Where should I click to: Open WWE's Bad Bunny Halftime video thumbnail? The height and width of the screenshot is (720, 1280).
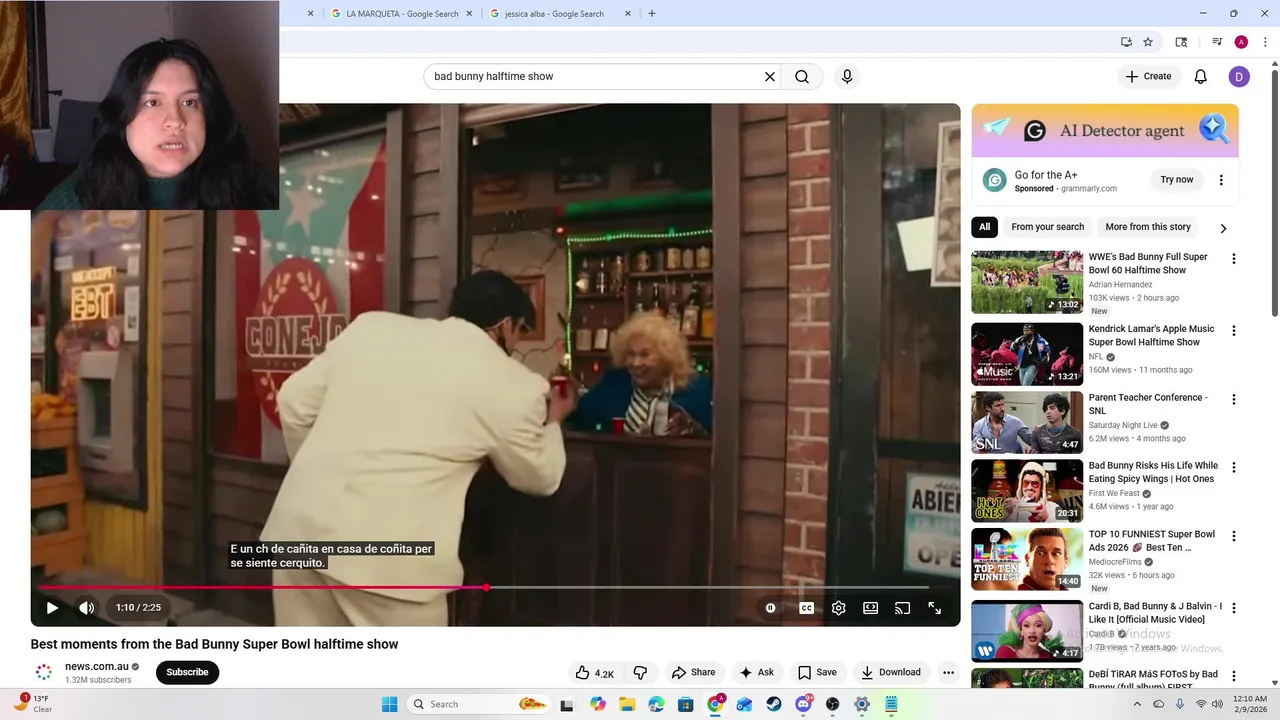(1027, 282)
